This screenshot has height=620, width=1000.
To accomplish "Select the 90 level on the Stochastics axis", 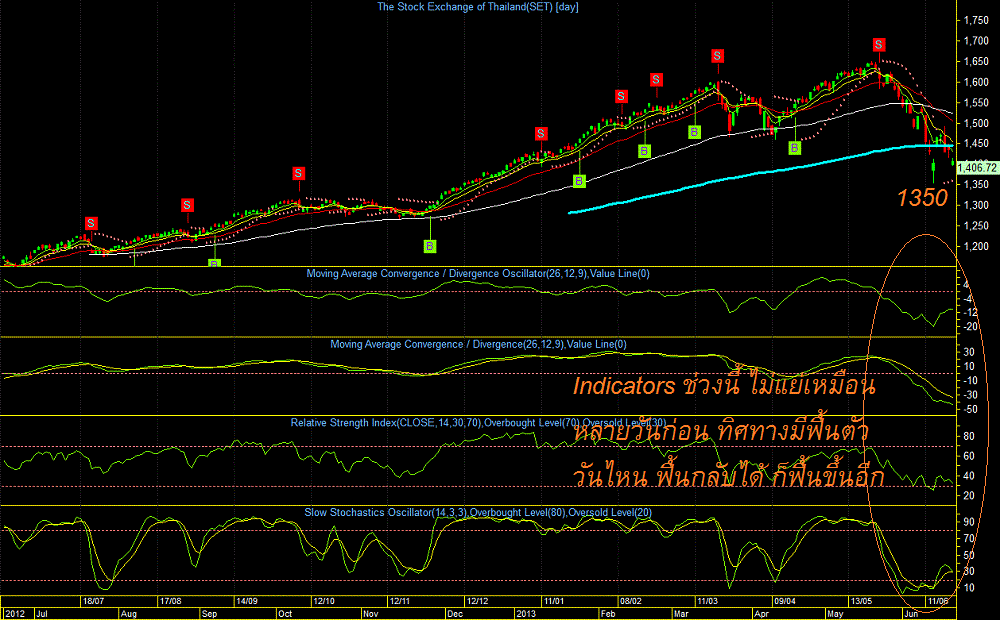I will point(969,522).
